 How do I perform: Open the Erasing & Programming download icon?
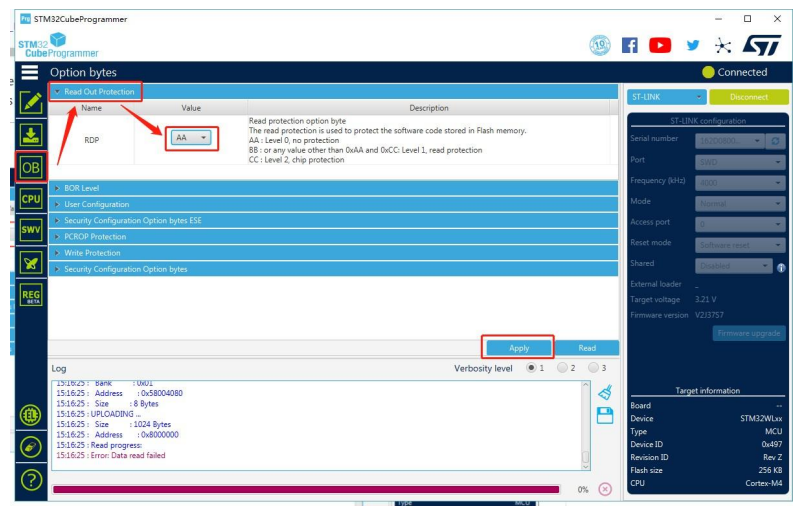coord(30,135)
